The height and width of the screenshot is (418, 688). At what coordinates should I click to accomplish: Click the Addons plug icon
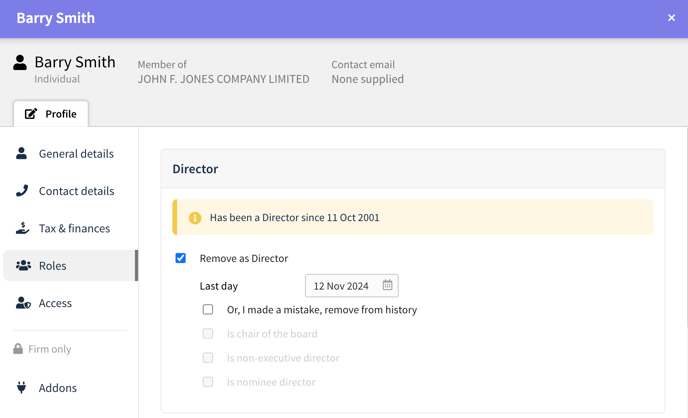pyautogui.click(x=21, y=387)
